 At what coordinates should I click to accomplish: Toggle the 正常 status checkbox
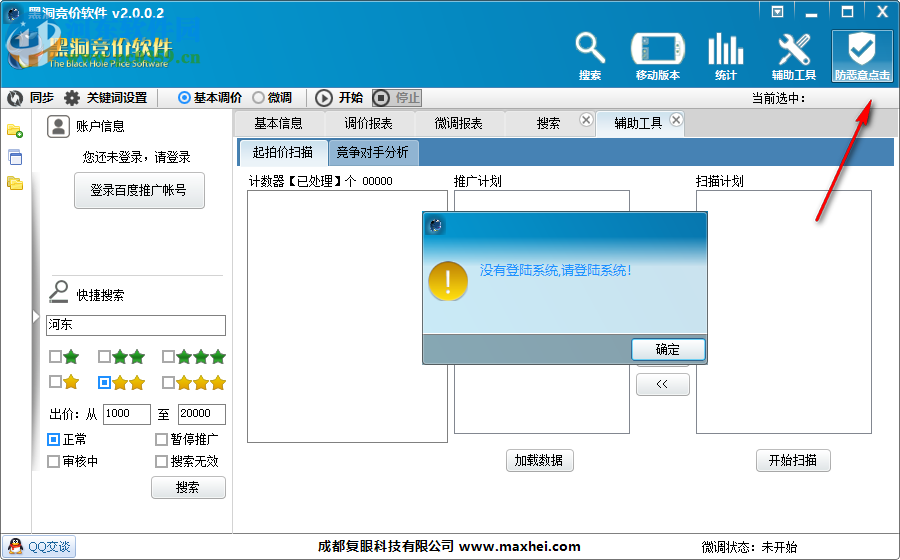(53, 440)
